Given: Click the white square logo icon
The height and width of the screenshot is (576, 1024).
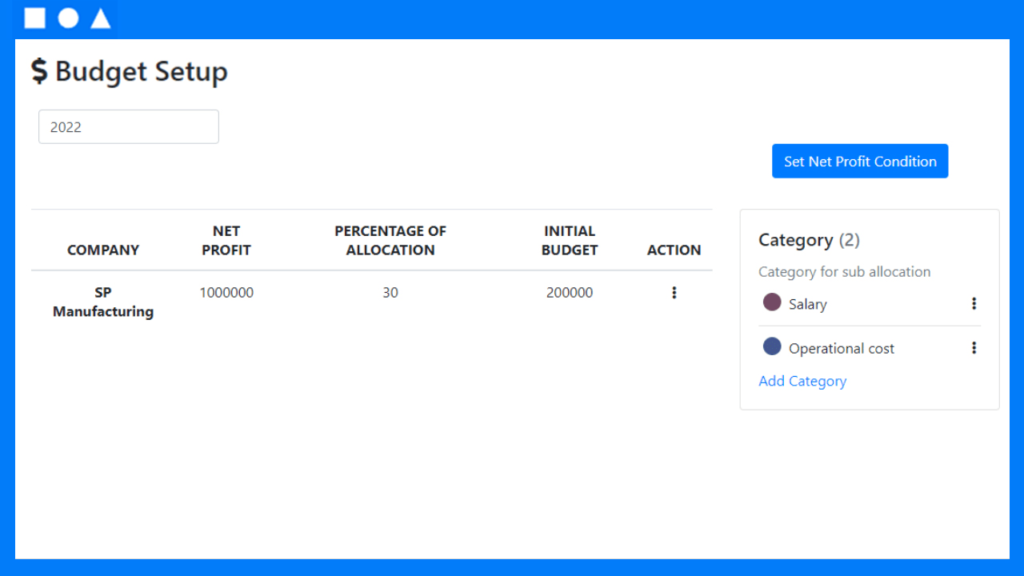Looking at the screenshot, I should (35, 18).
